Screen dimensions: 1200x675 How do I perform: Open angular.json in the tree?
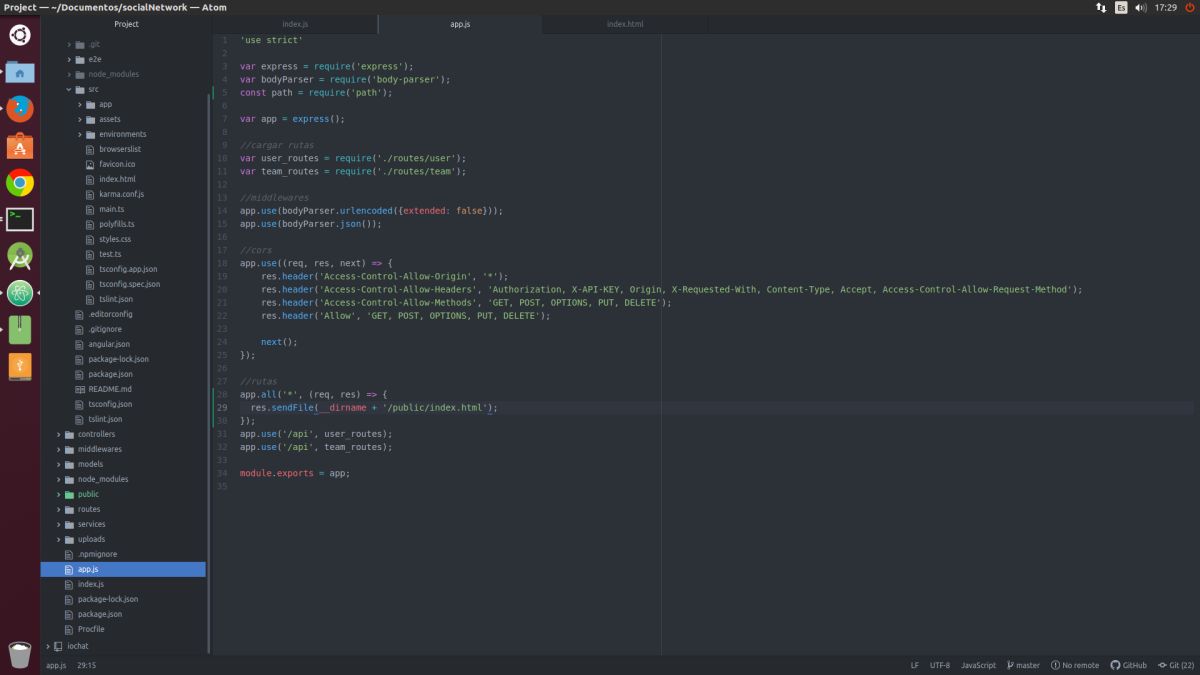click(x=108, y=344)
